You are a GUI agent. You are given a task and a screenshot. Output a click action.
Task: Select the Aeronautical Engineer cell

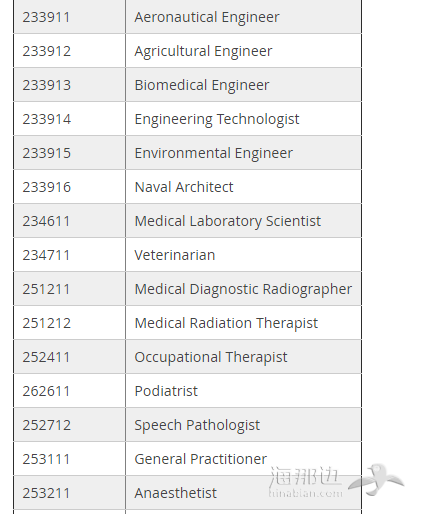244,17
